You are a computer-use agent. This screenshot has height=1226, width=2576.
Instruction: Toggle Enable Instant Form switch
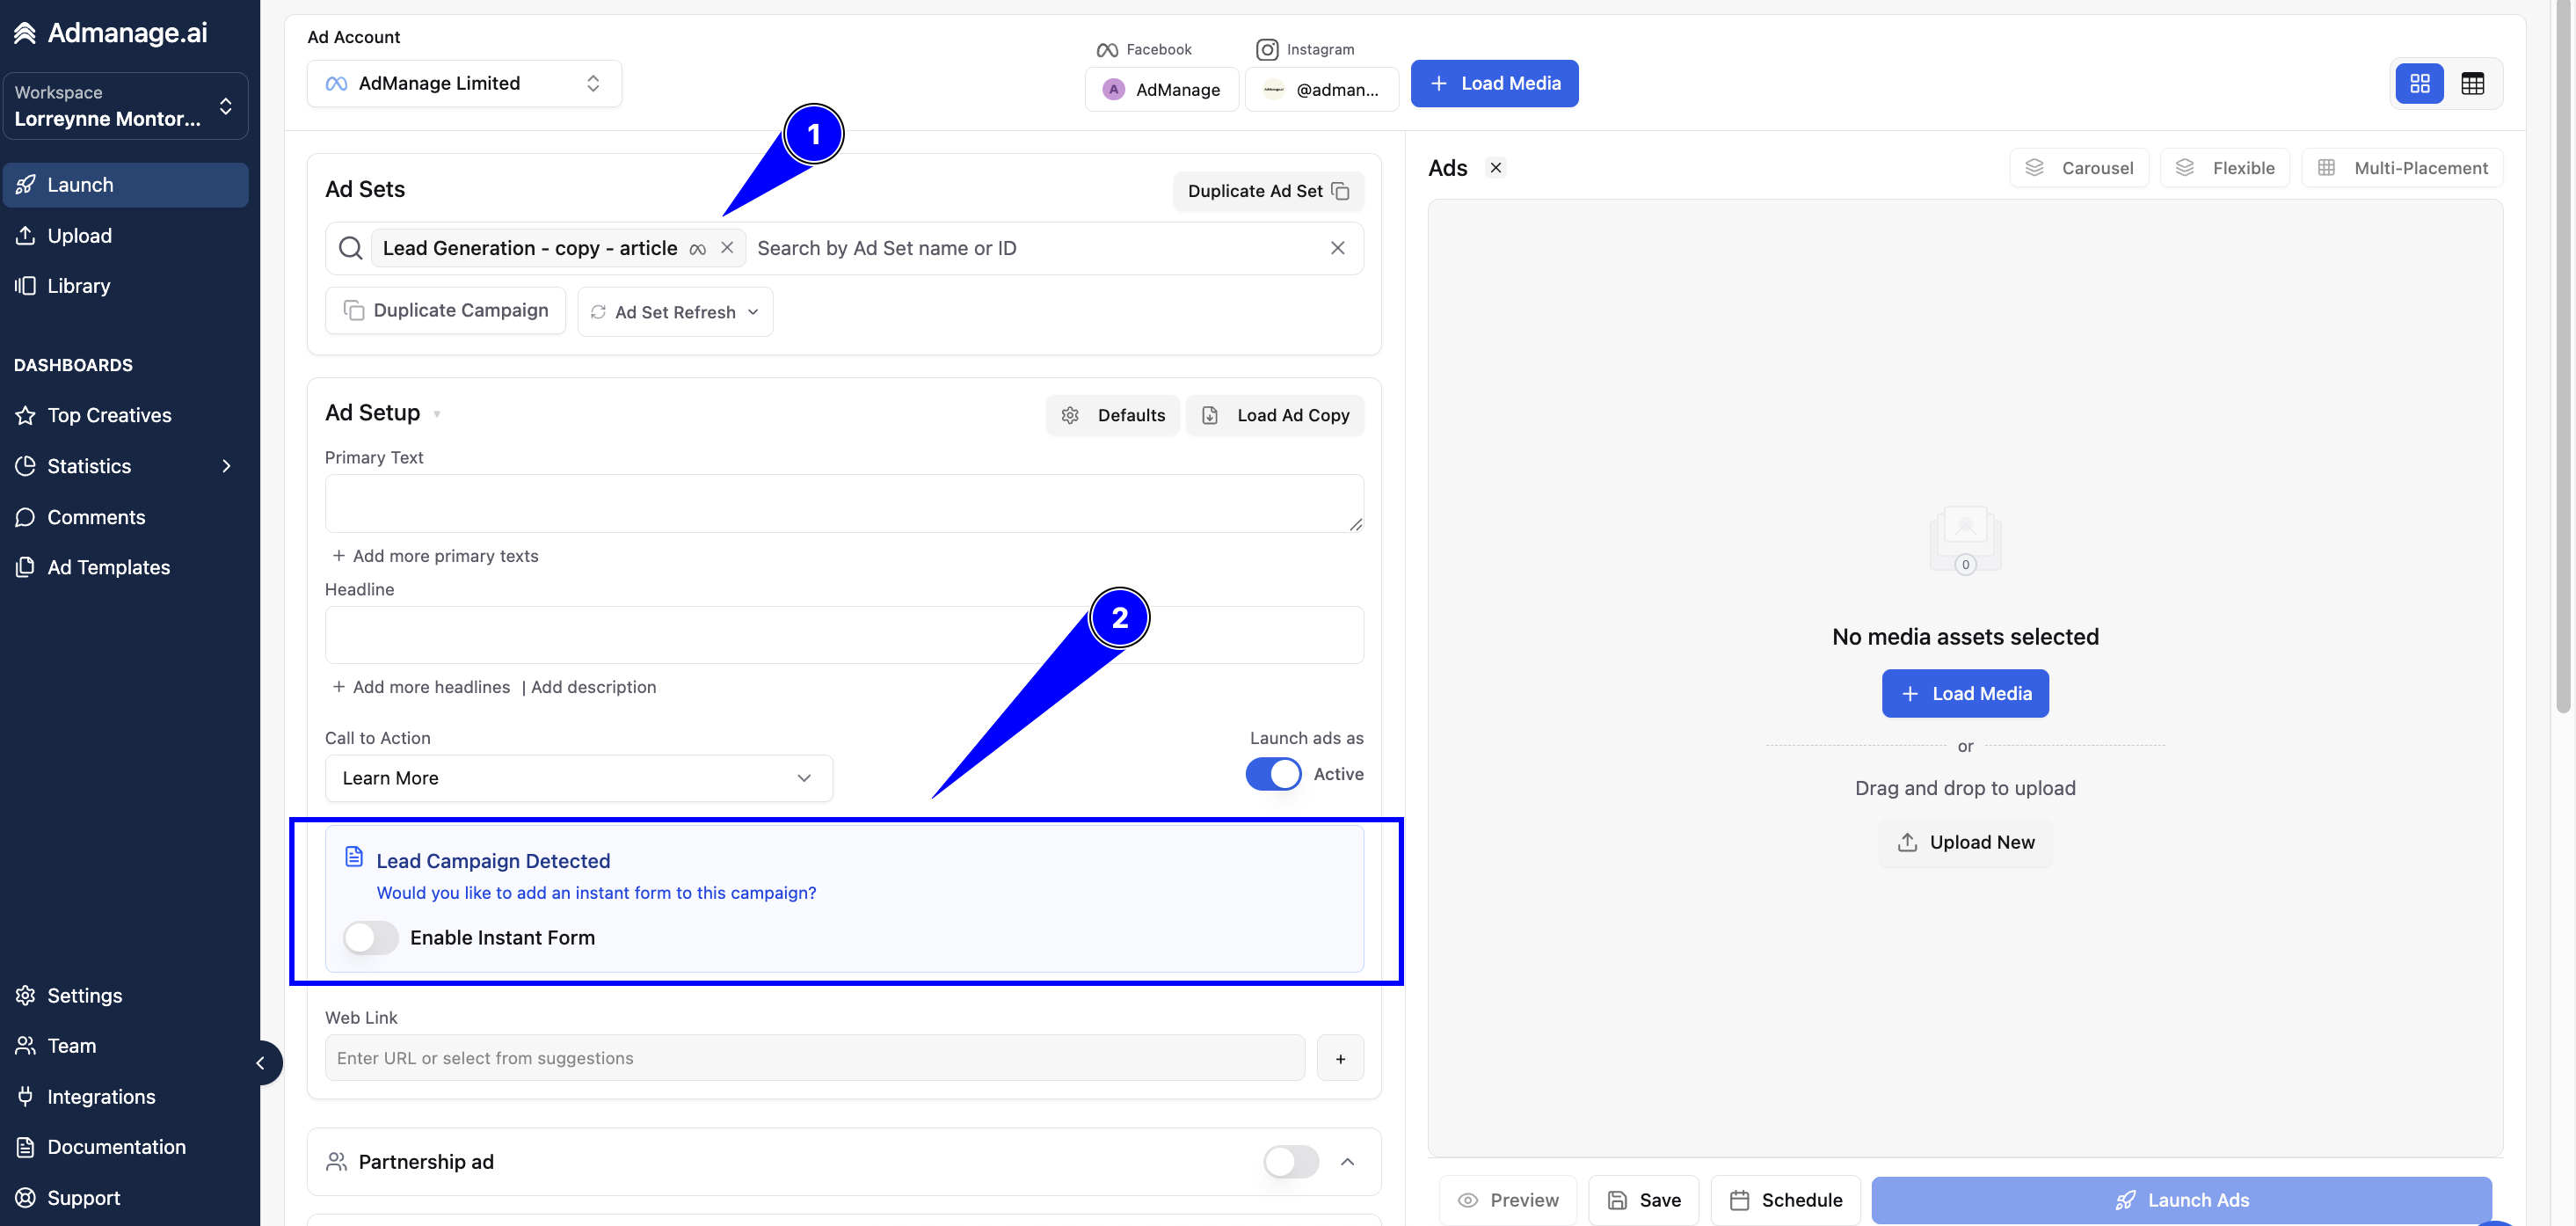pyautogui.click(x=370, y=937)
